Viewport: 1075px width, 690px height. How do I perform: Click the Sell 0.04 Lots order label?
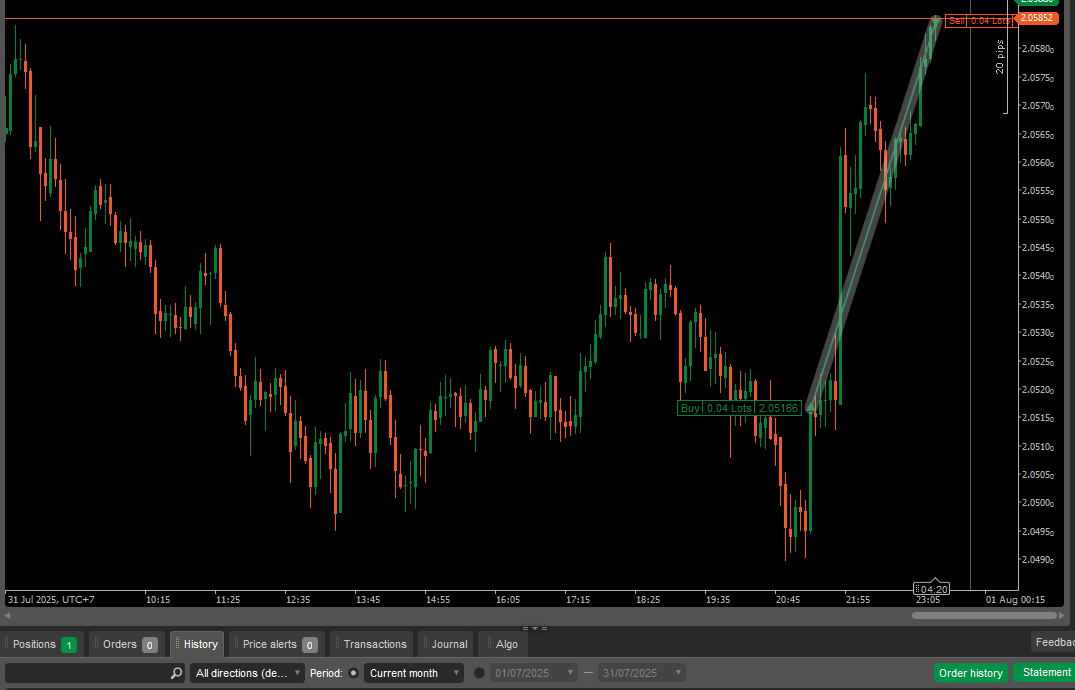click(979, 21)
